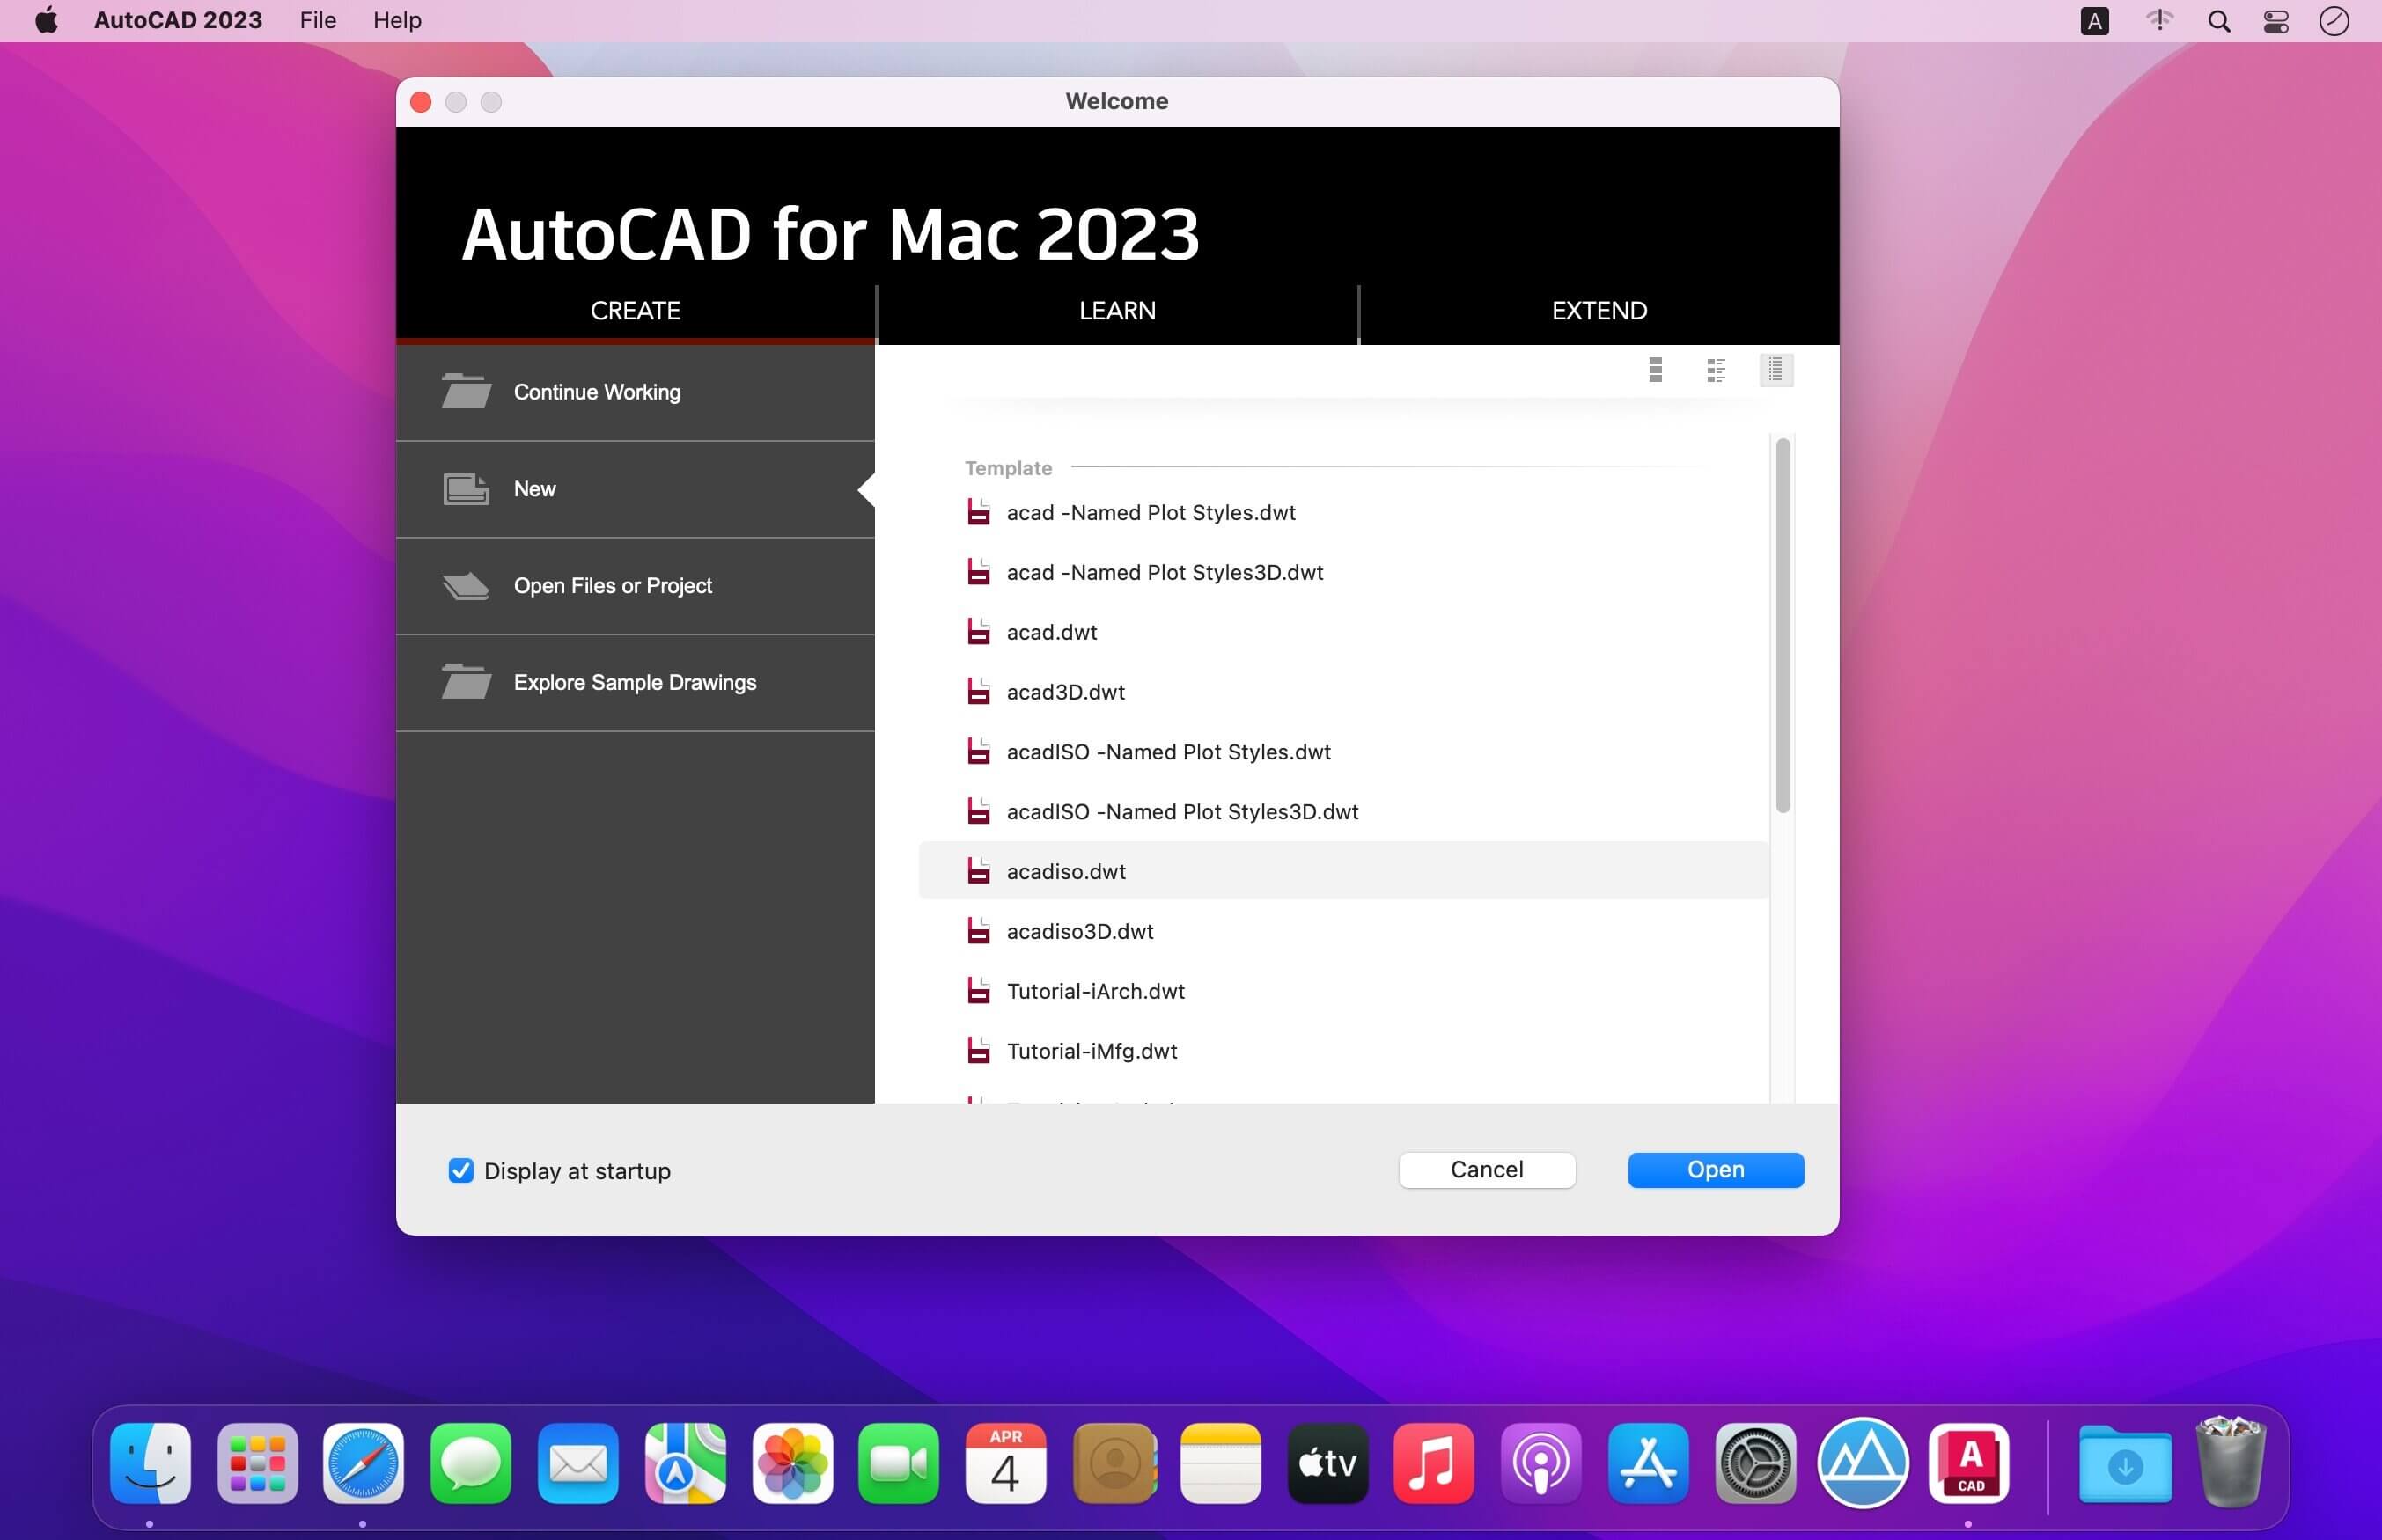2382x1540 pixels.
Task: Click the Cancel button
Action: pyautogui.click(x=1484, y=1169)
